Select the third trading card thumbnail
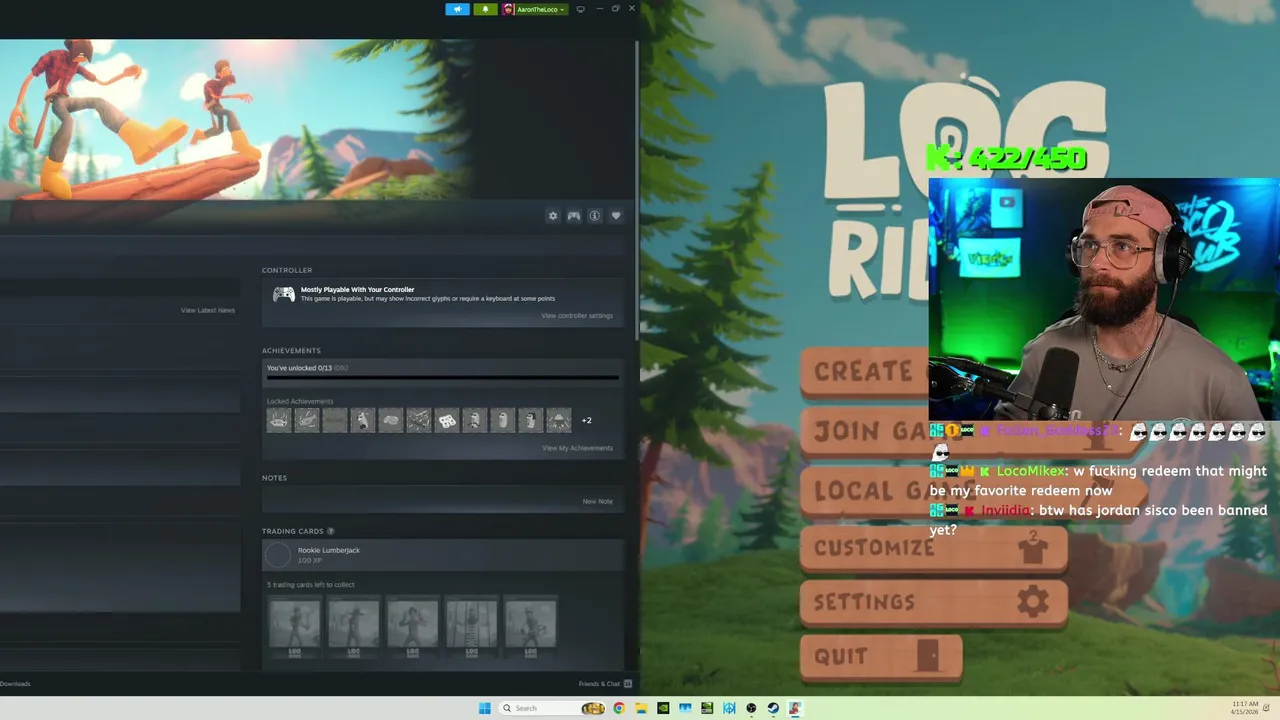Screen dimensions: 1280x720 tap(412, 626)
